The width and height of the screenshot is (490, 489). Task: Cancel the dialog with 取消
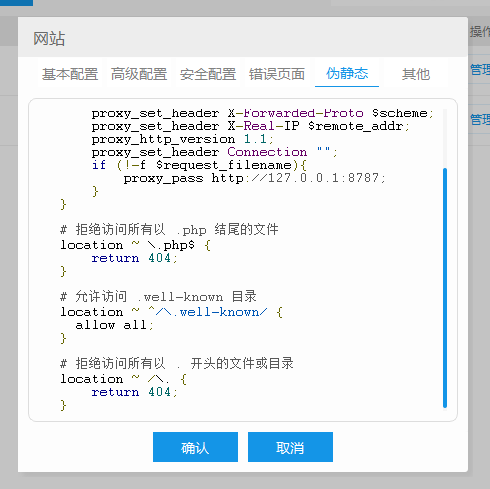tap(290, 447)
